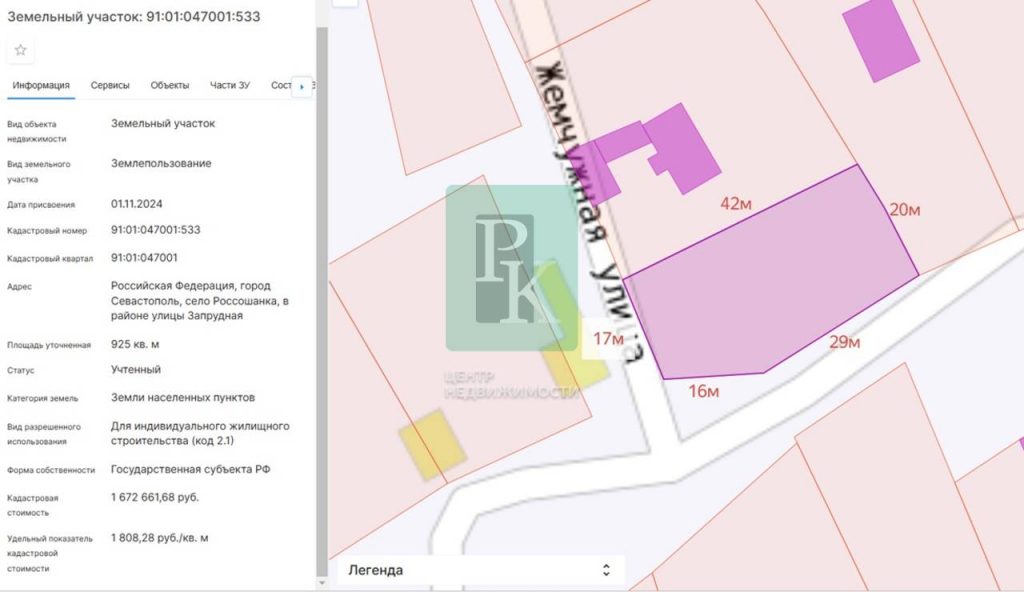Click the info panel vertical scrollbar
Screen dimensions: 1024x592
coord(321,300)
